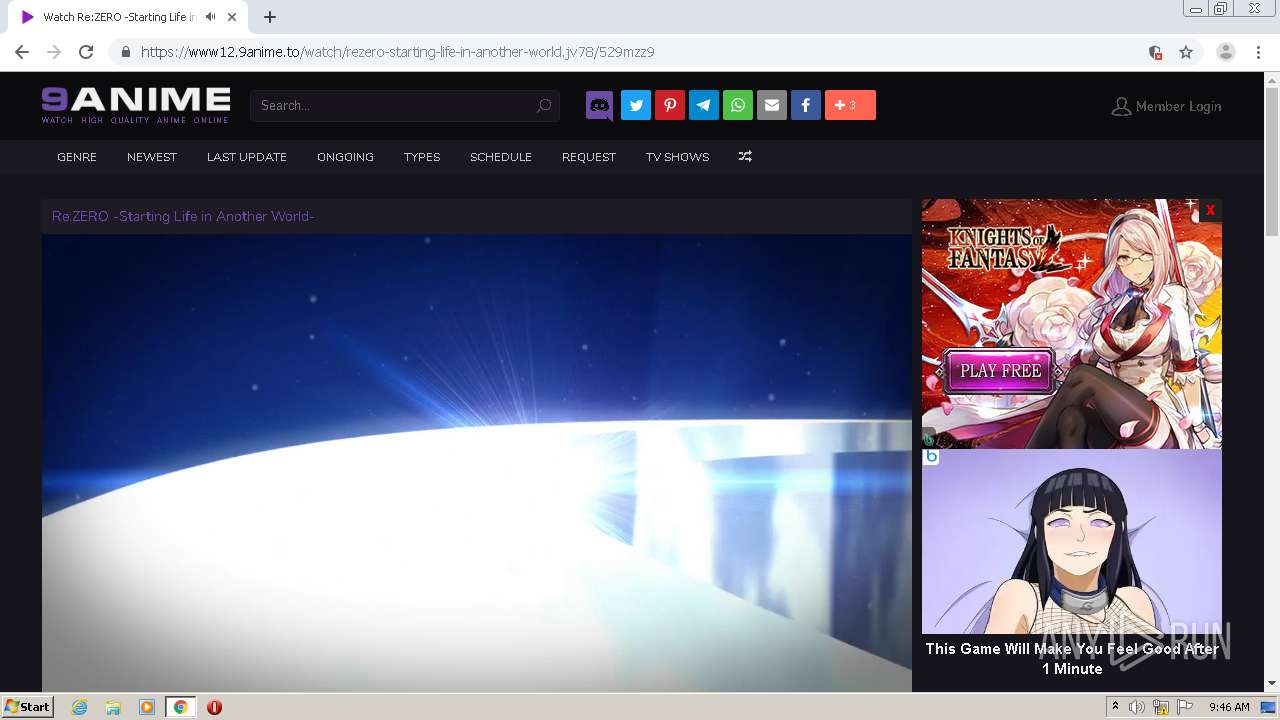
Task: Open TV SHOWS page
Action: 677,157
